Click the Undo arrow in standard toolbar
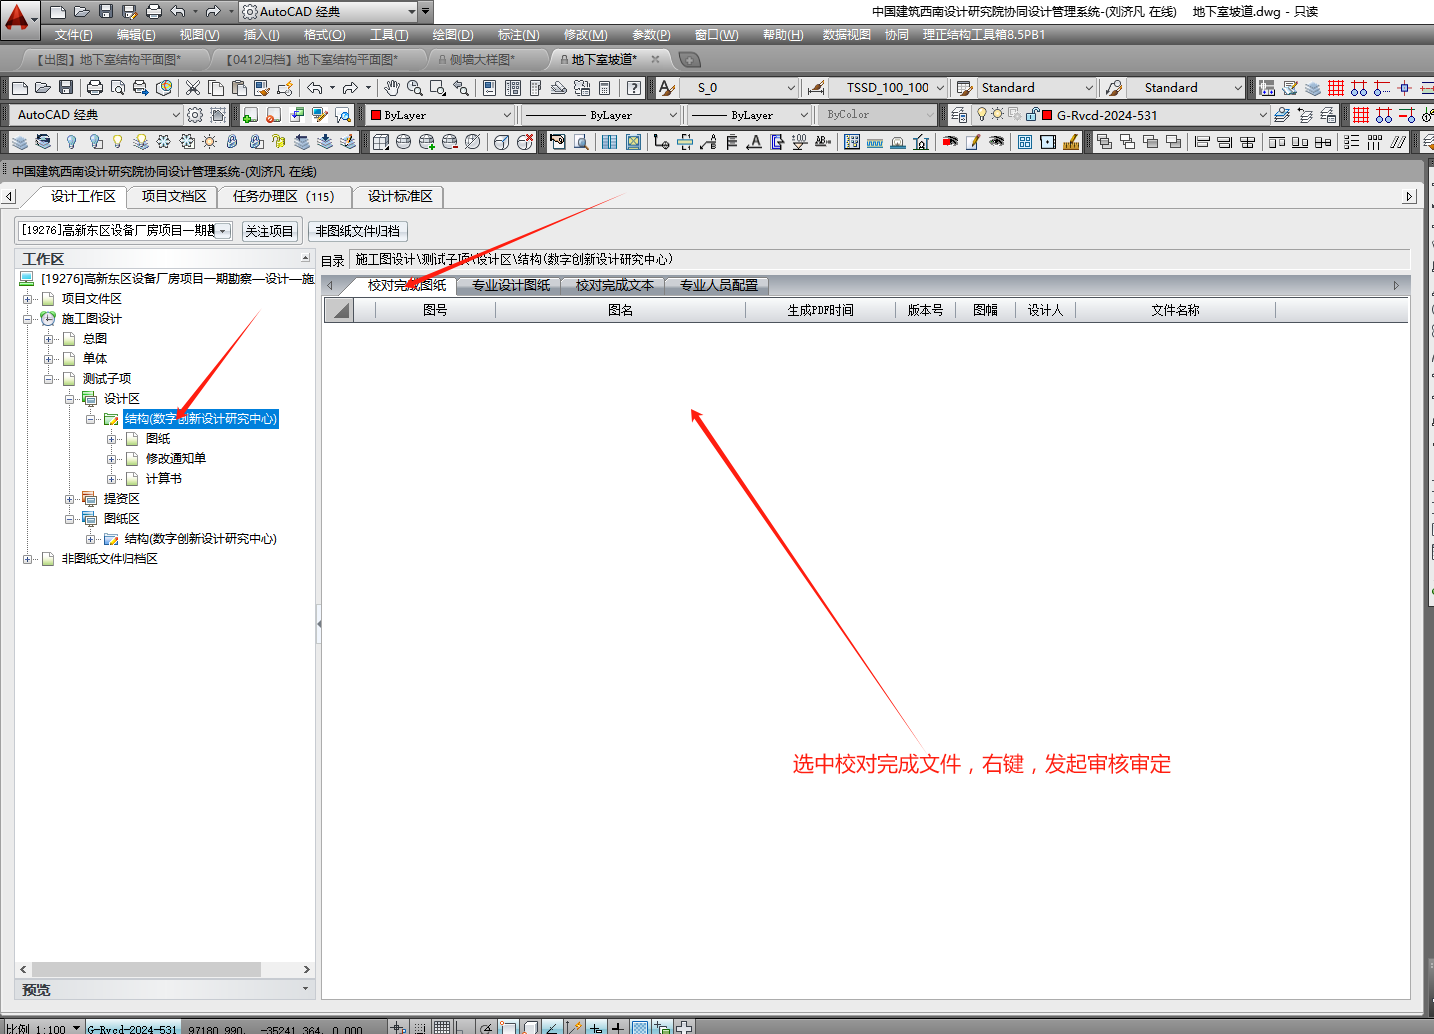This screenshot has height=1034, width=1434. [315, 88]
